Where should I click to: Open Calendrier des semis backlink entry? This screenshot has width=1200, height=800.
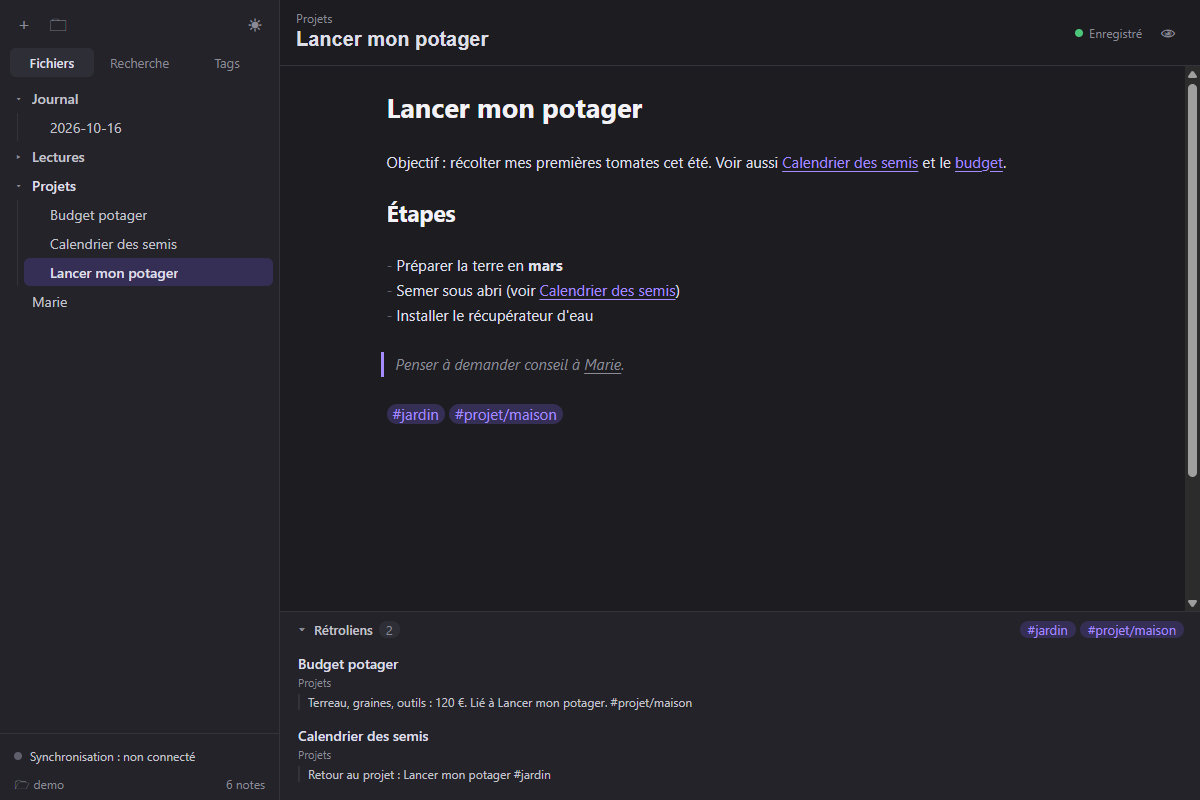click(363, 736)
